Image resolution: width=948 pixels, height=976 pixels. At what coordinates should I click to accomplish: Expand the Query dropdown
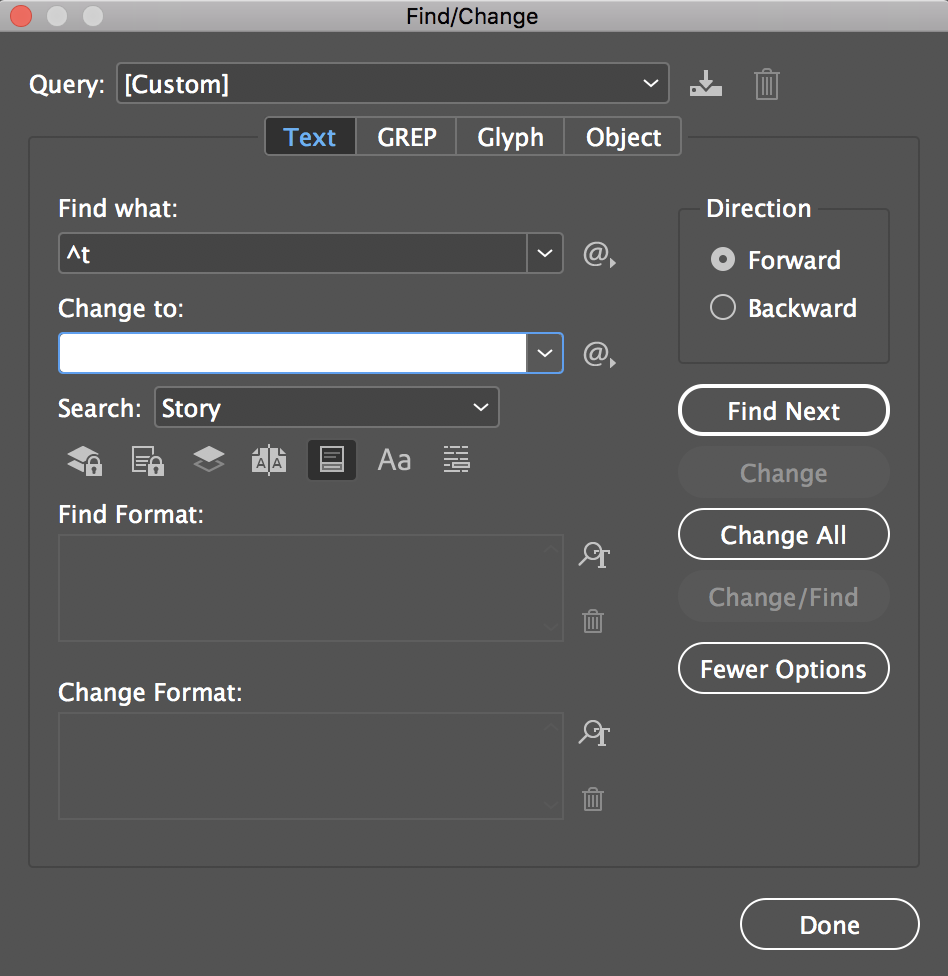click(x=651, y=84)
